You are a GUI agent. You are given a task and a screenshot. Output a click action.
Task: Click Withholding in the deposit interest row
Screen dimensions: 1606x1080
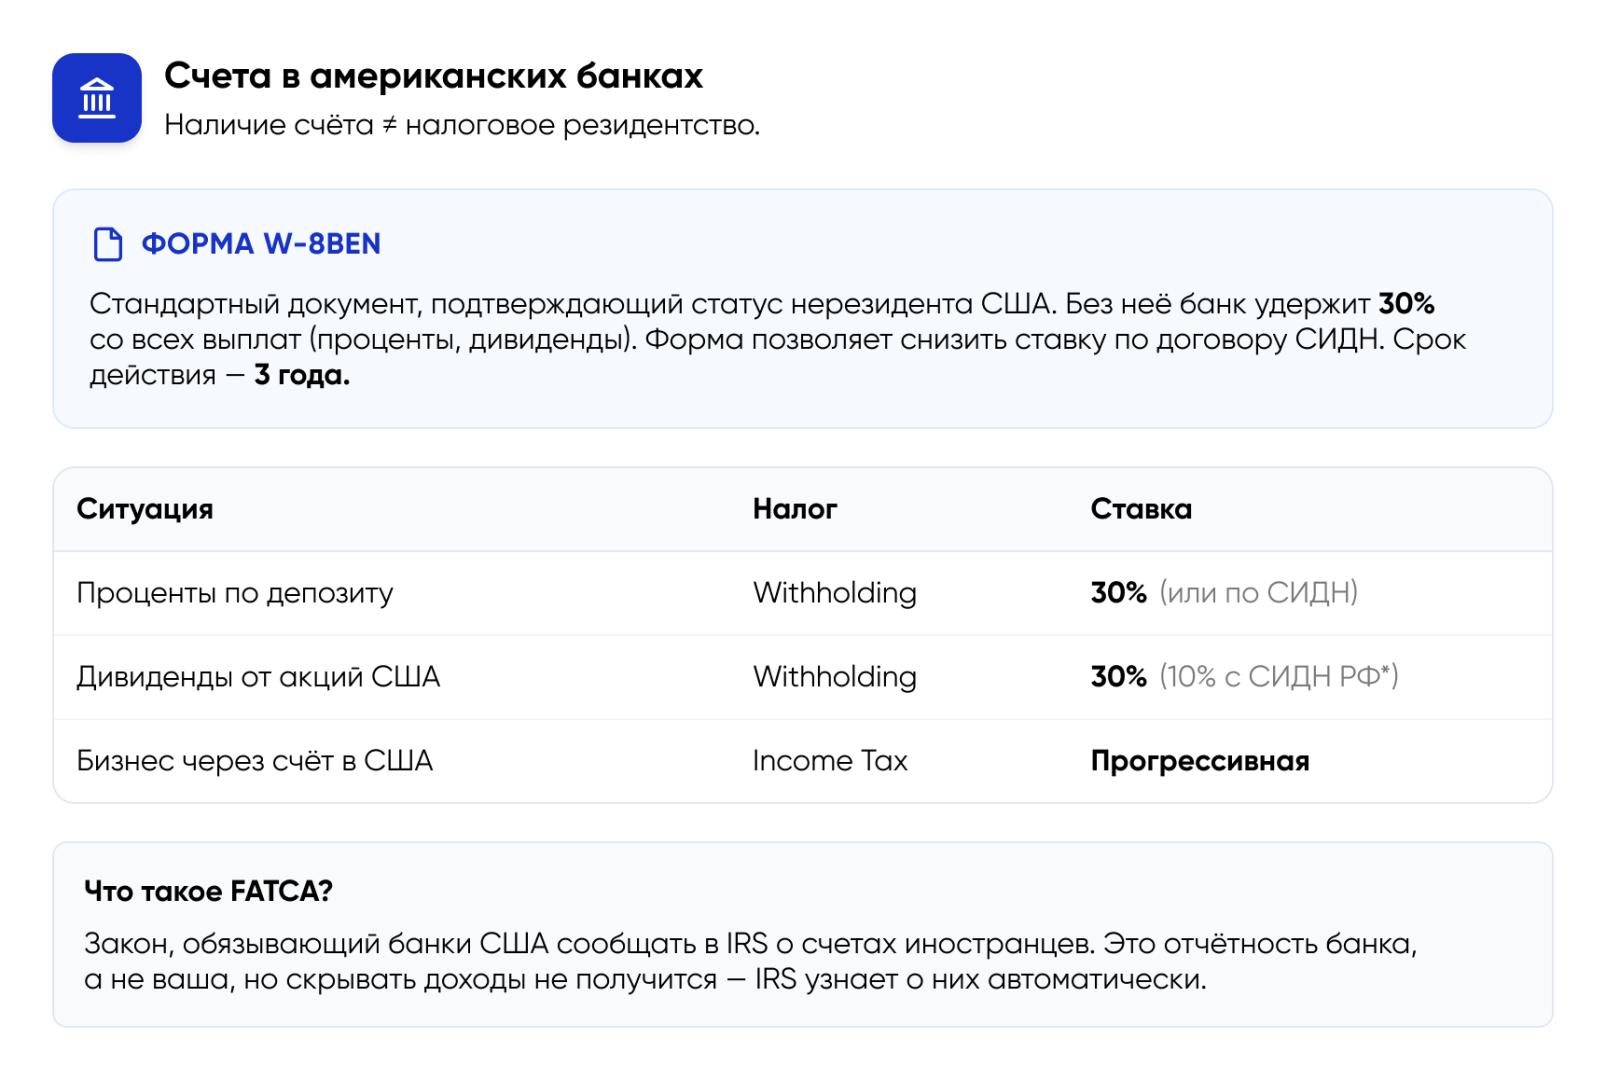[x=834, y=593]
